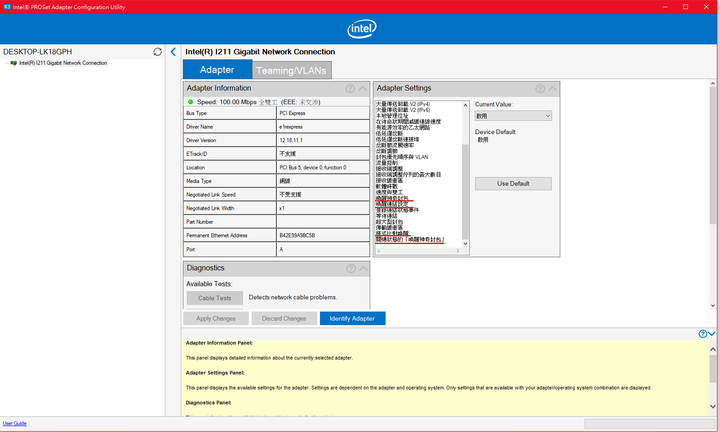Image resolution: width=720 pixels, height=432 pixels.
Task: Switch to the Adapter tab
Action: click(x=217, y=69)
